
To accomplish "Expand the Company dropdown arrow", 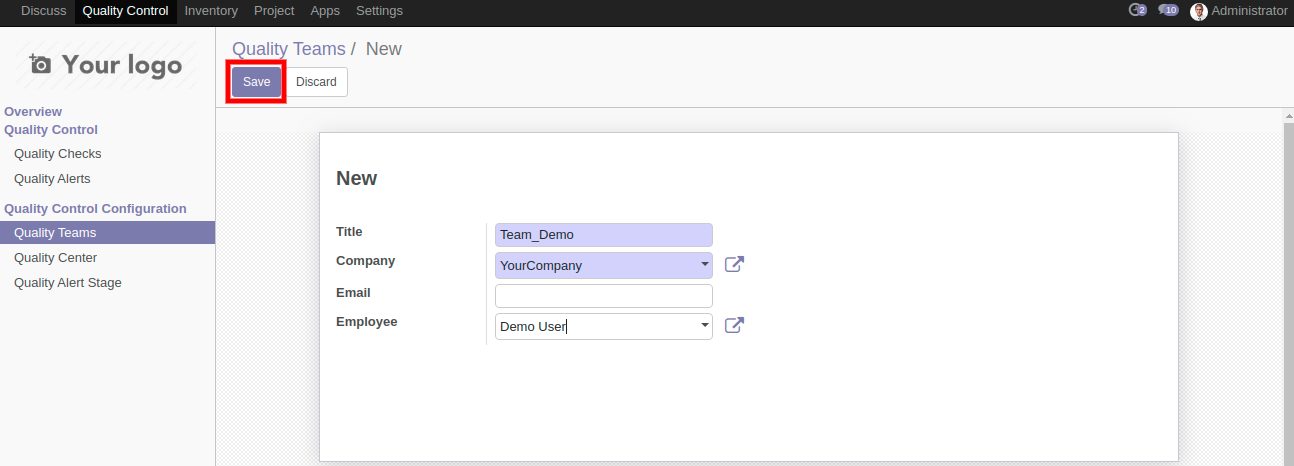I will 705,266.
